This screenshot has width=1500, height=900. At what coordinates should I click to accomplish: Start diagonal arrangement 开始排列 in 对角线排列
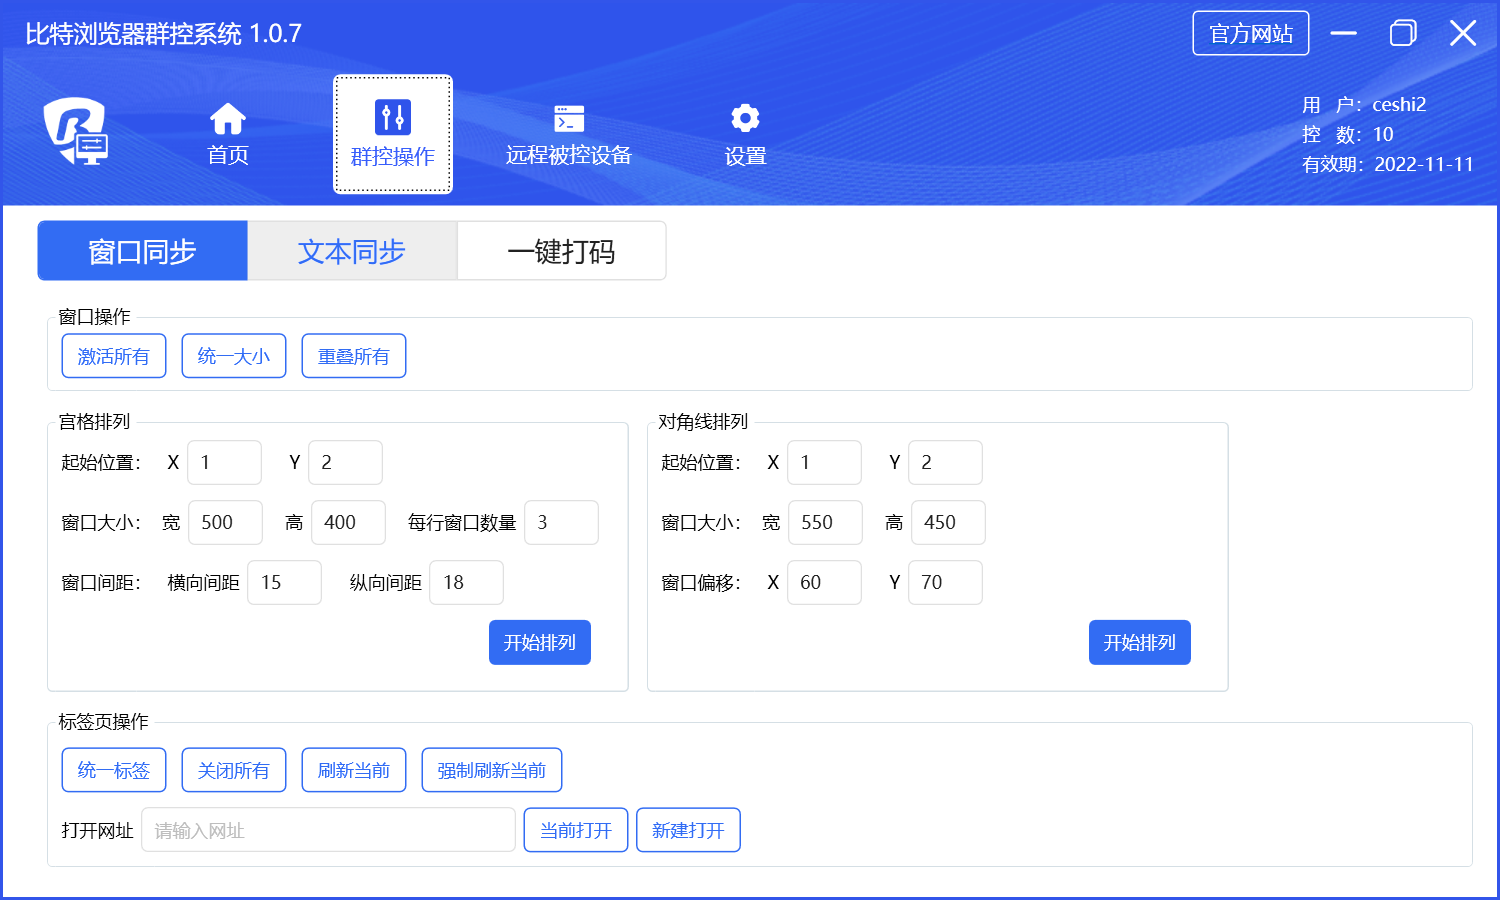pyautogui.click(x=1139, y=642)
